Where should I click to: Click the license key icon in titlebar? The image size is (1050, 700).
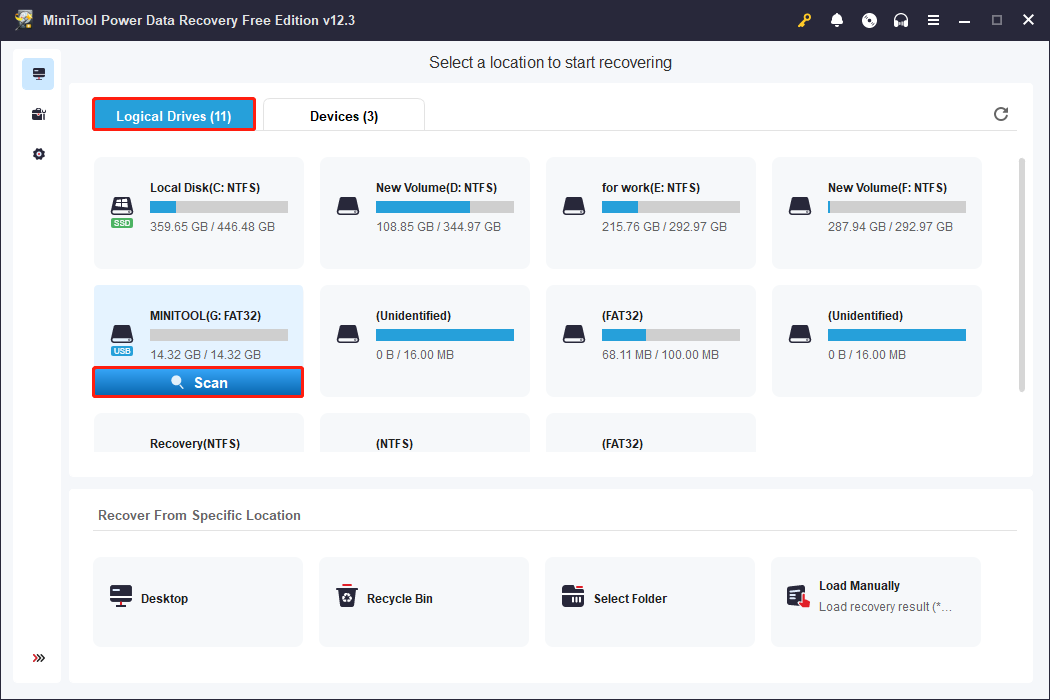tap(804, 20)
